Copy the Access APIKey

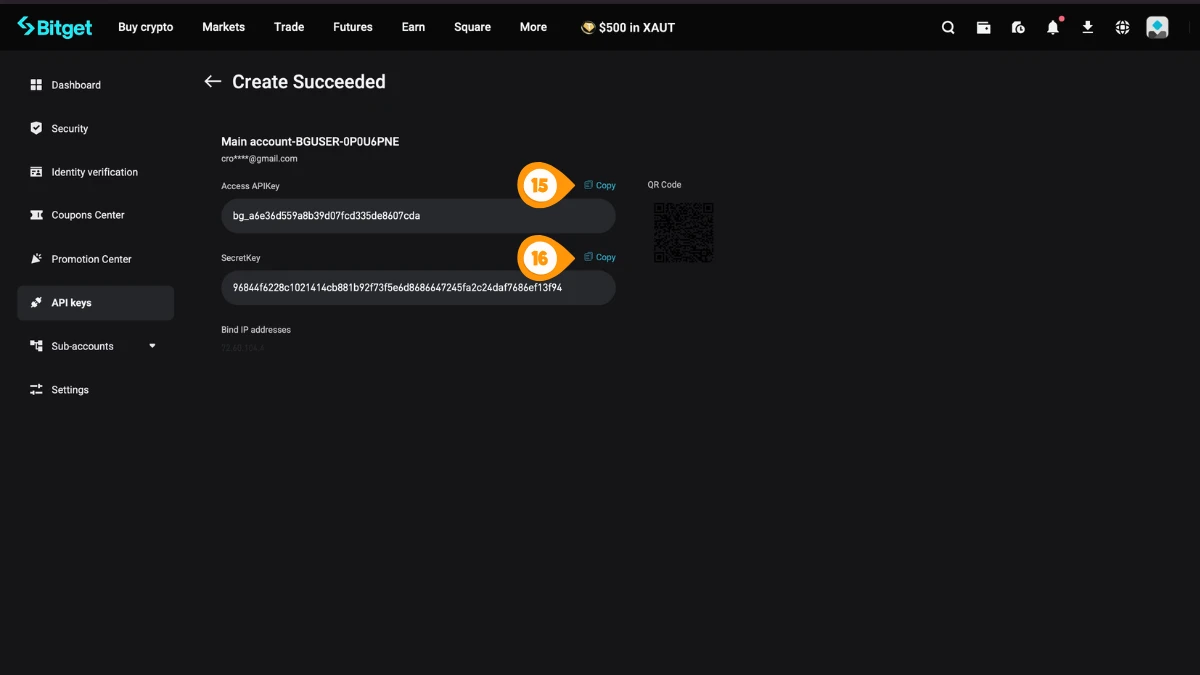click(x=600, y=185)
